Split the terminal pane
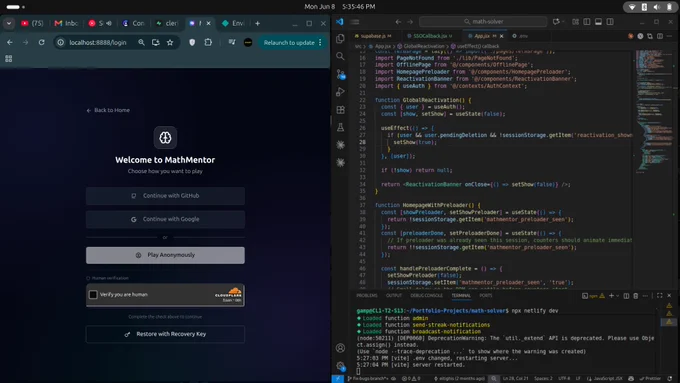Viewport: 680px width, 383px height. click(626, 296)
